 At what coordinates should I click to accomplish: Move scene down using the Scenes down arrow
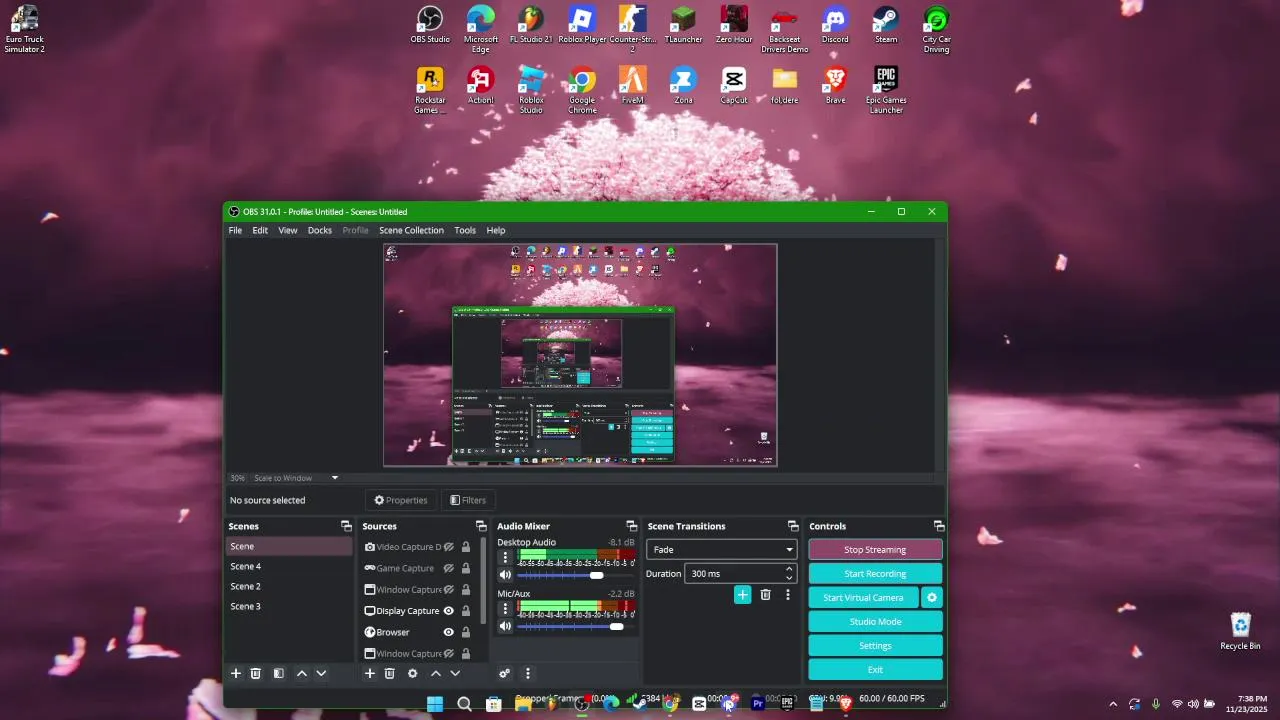point(321,674)
